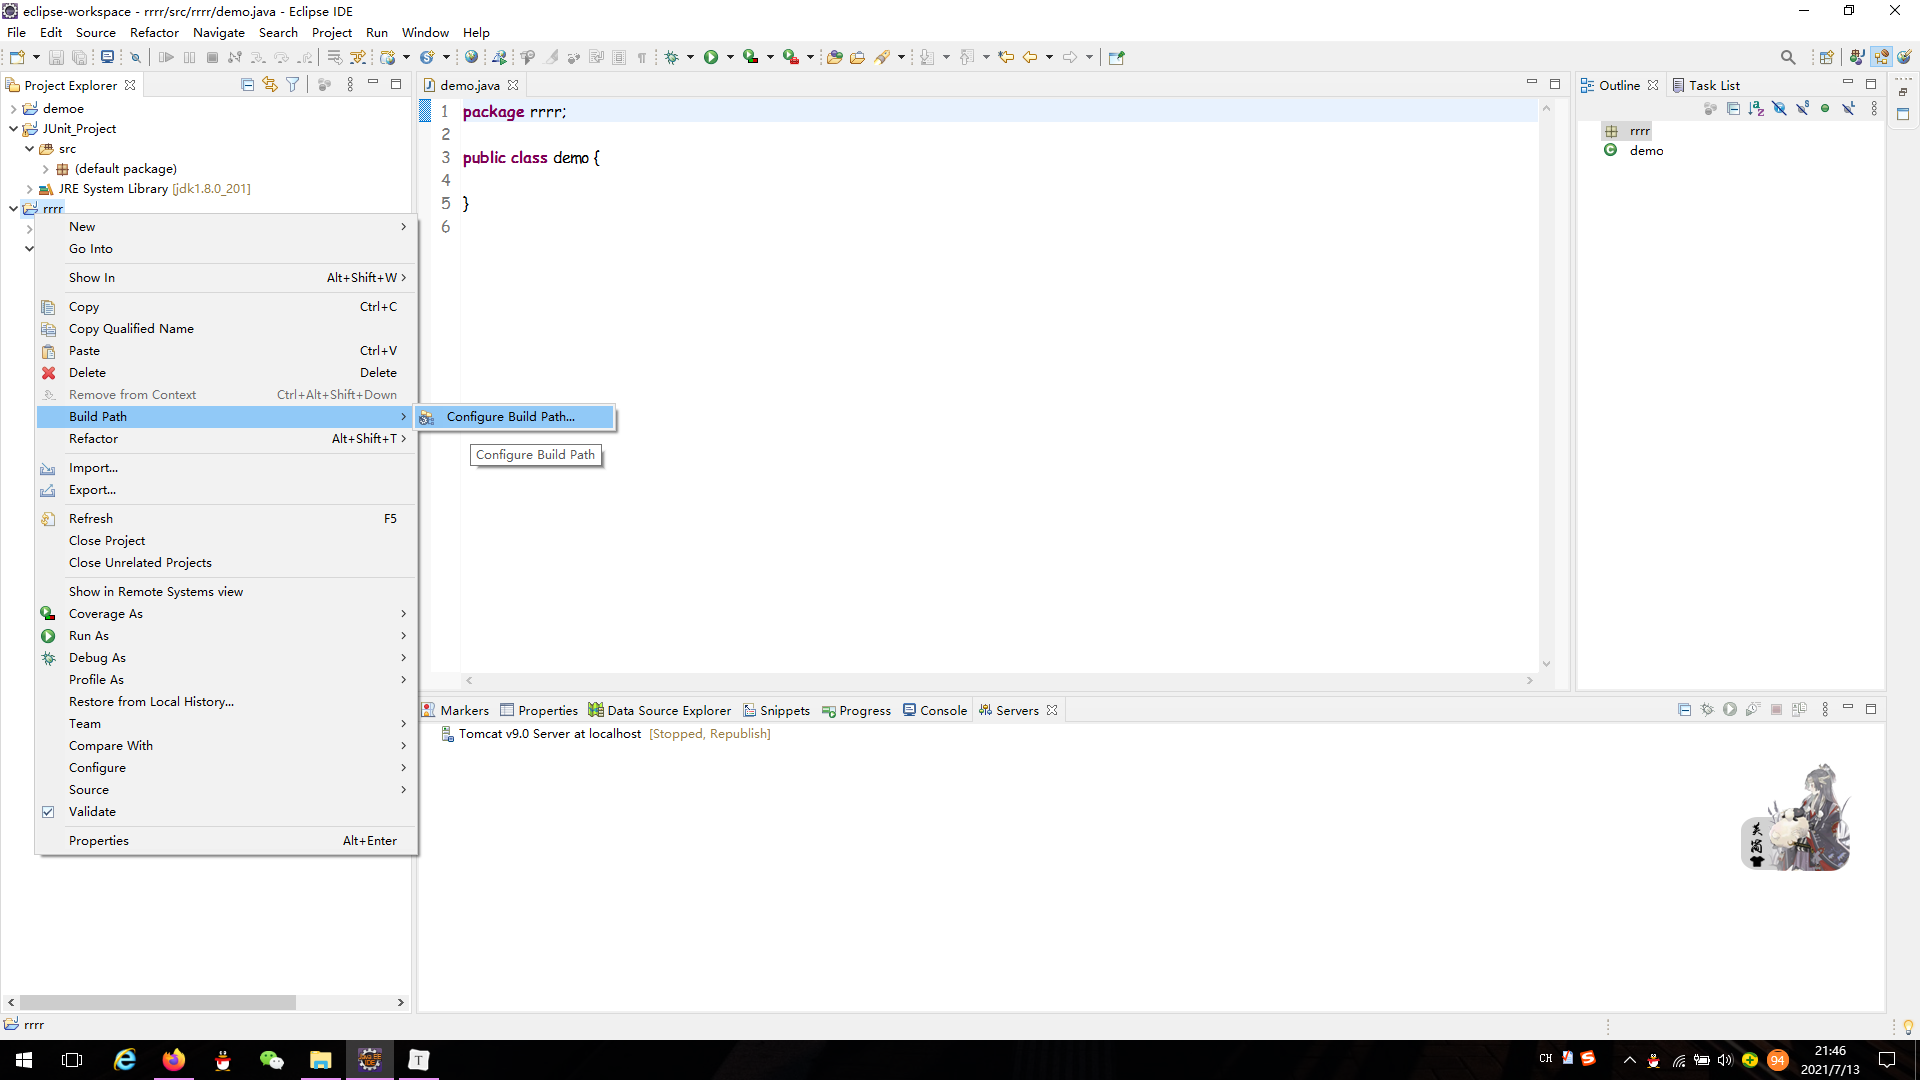Collapse the src folder in Project Explorer
The image size is (1920, 1080).
tap(29, 148)
